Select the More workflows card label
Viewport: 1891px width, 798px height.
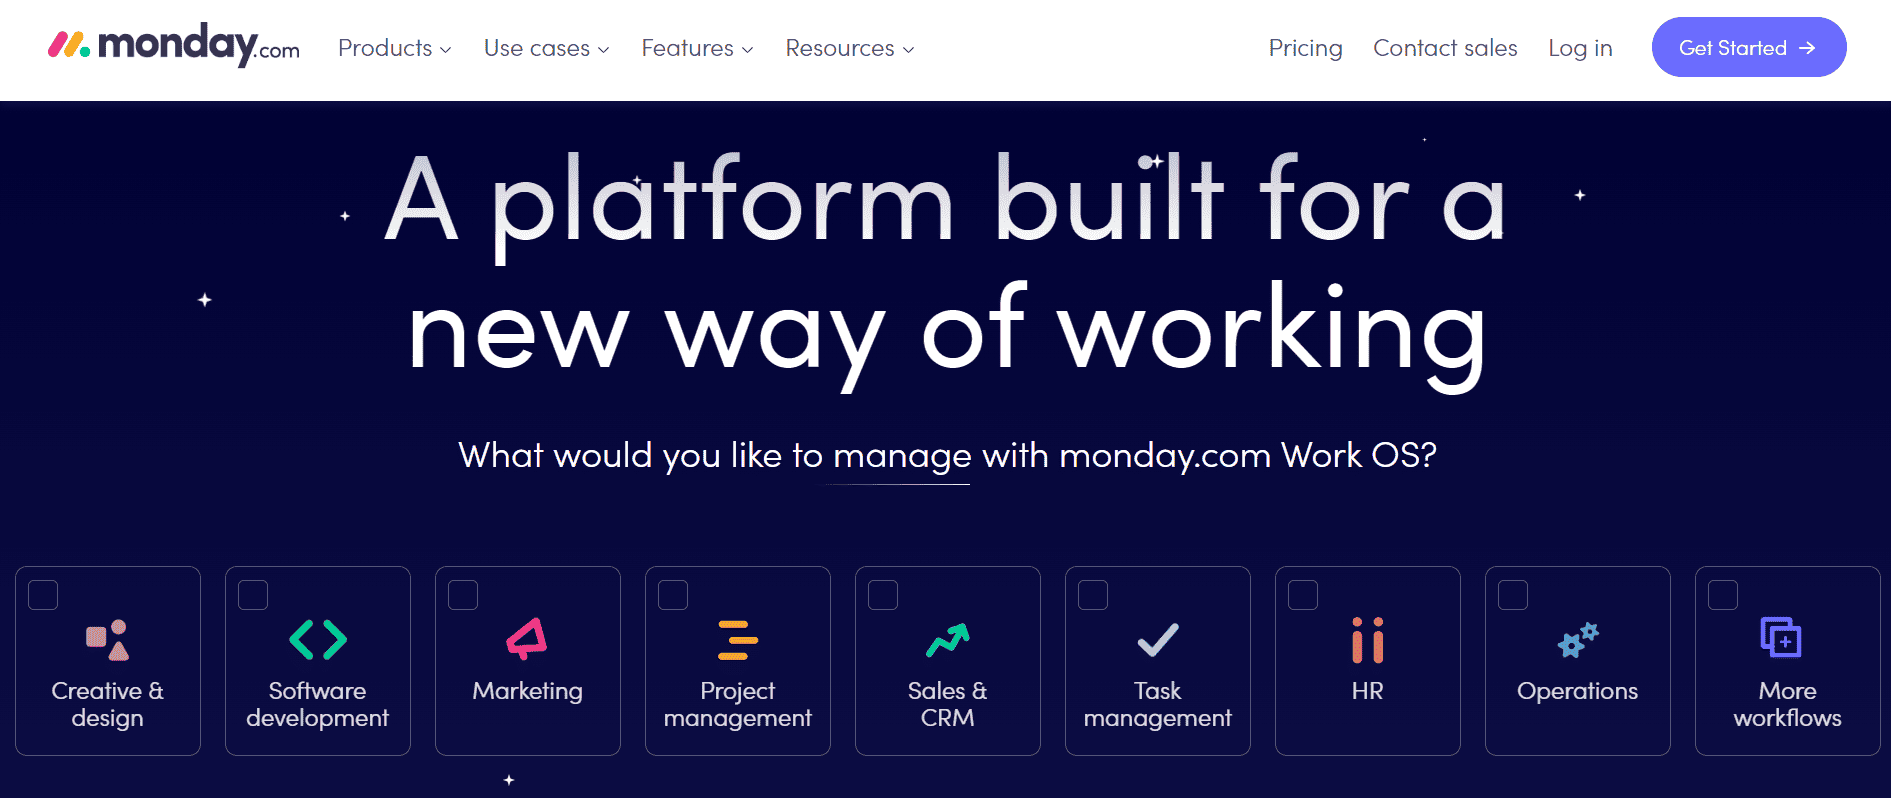point(1788,704)
